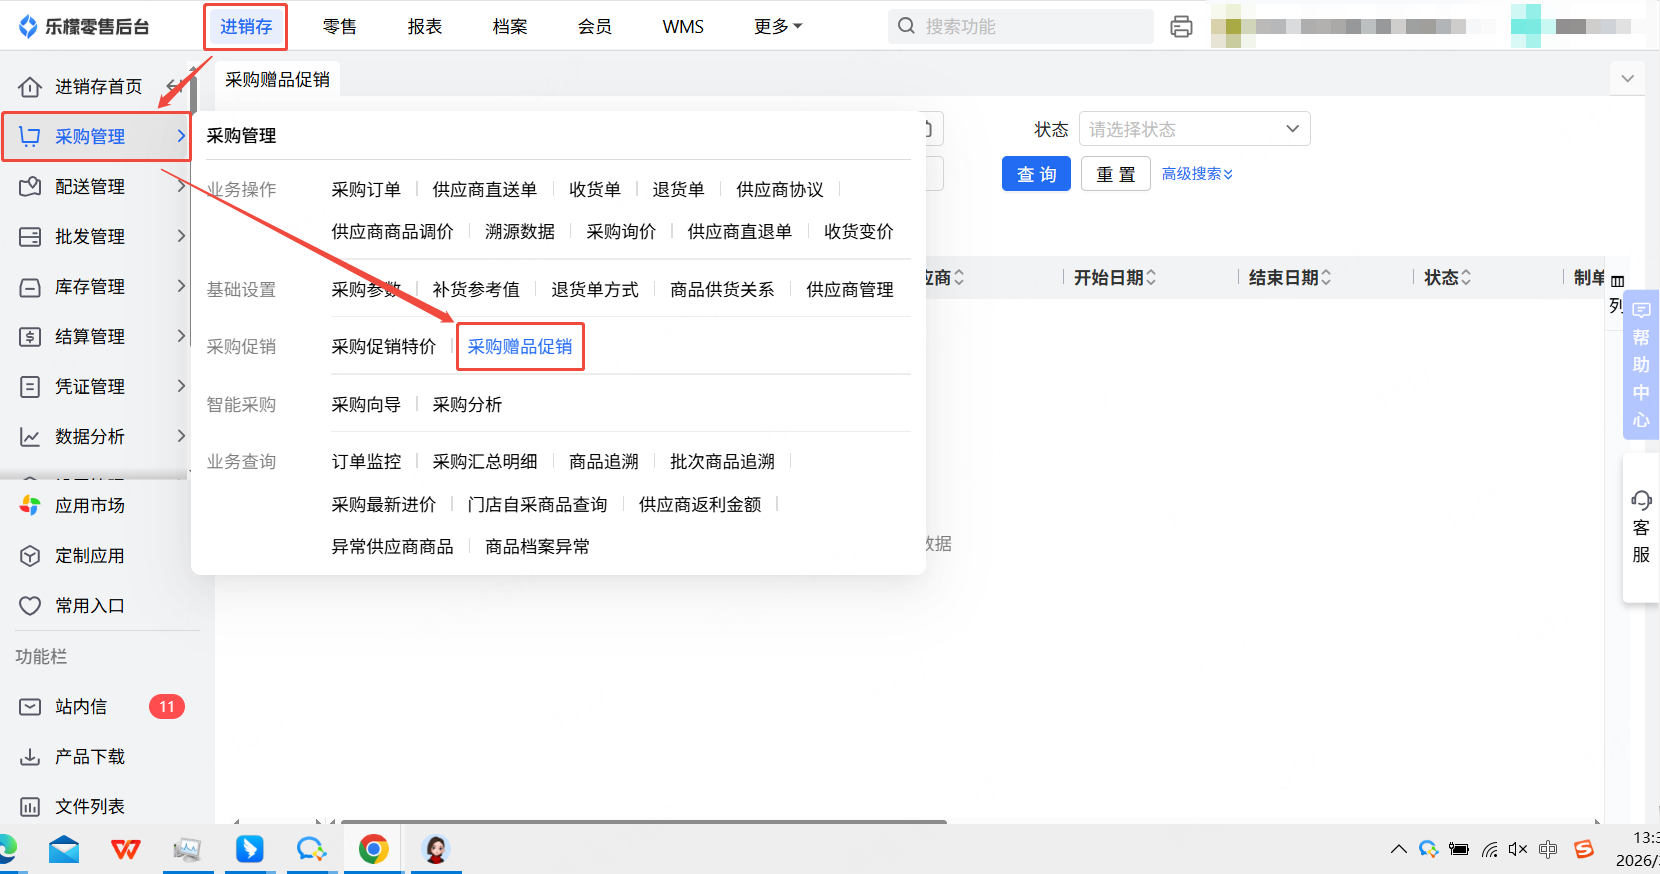Select the 进销存 top menu
Image resolution: width=1660 pixels, height=874 pixels.
[x=246, y=27]
